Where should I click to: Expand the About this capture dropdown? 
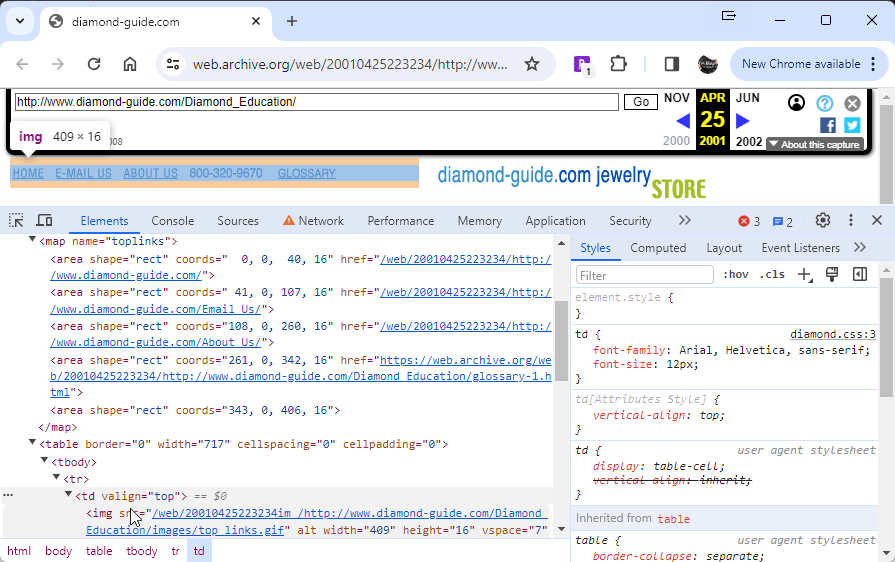point(814,144)
